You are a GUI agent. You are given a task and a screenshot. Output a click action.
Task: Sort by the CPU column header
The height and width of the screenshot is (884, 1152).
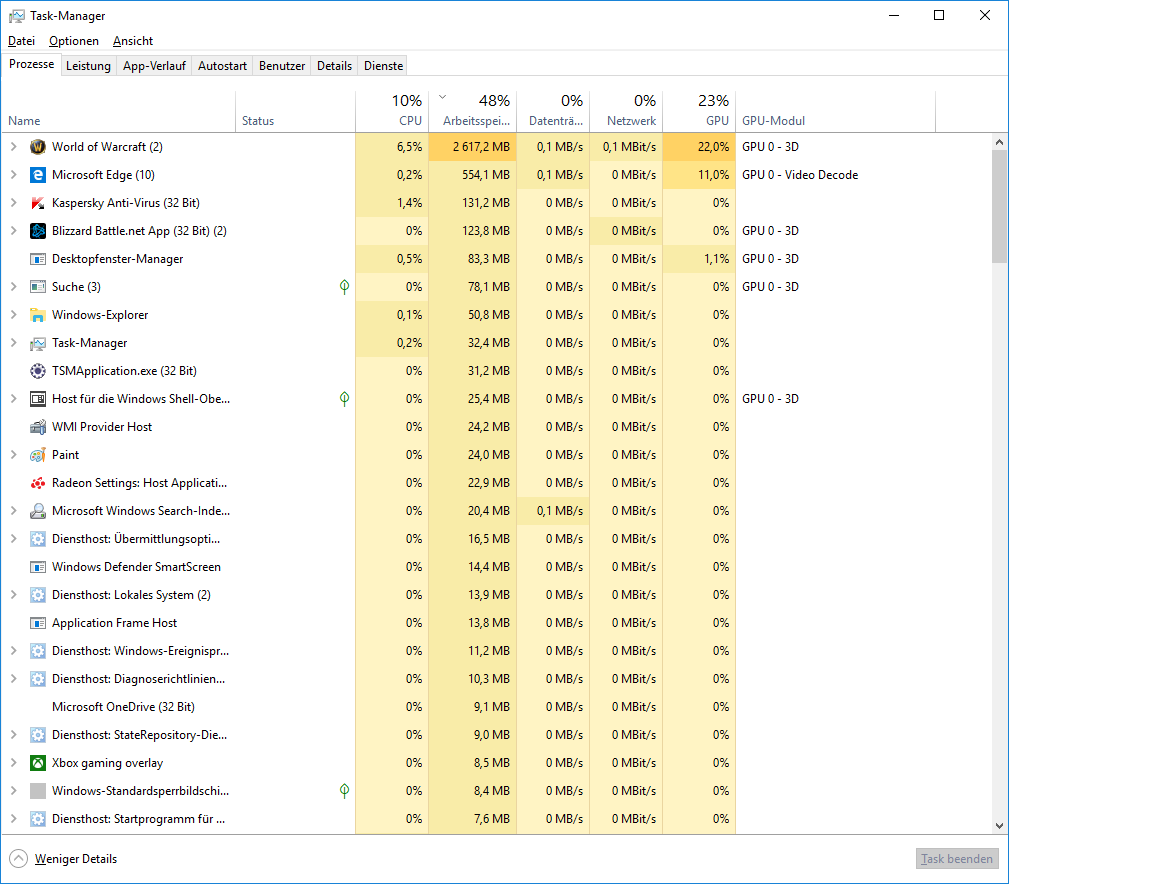392,111
